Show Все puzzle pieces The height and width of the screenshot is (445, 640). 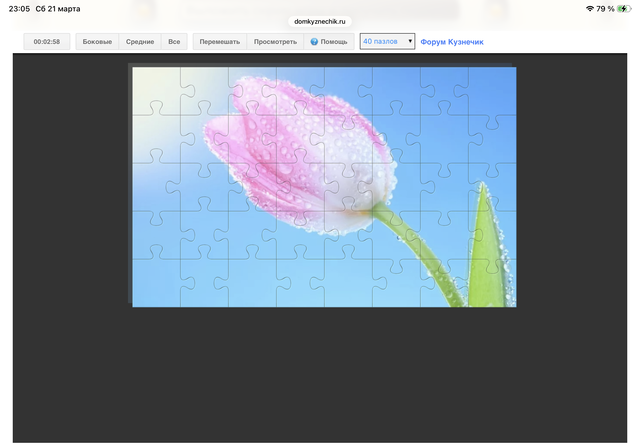174,42
